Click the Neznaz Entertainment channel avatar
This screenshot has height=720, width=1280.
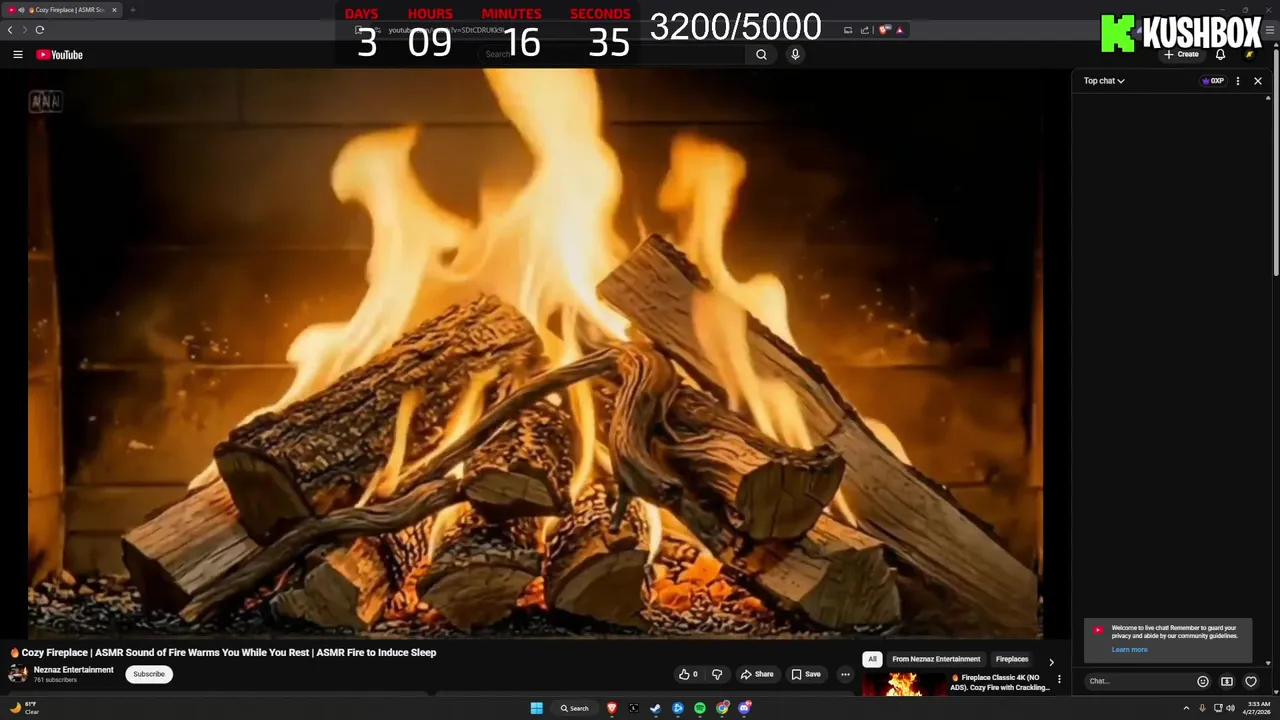[x=18, y=674]
